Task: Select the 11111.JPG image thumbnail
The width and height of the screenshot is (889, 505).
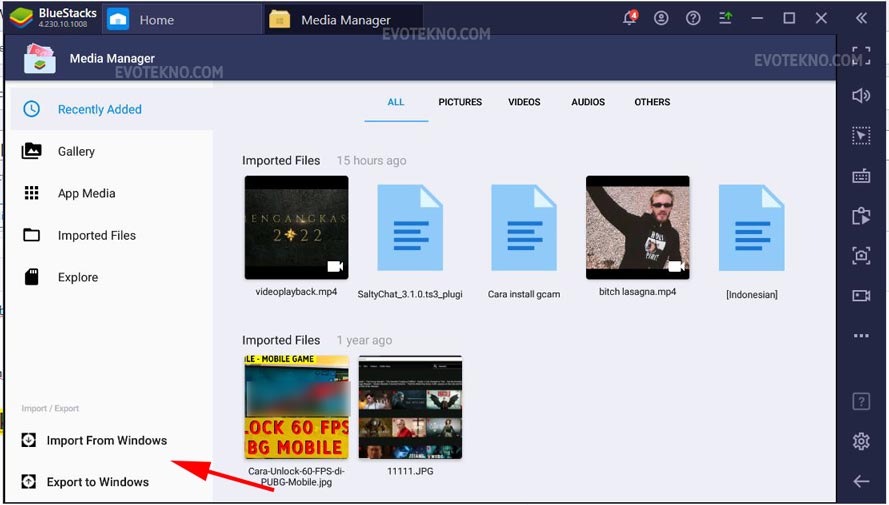Action: [x=410, y=407]
